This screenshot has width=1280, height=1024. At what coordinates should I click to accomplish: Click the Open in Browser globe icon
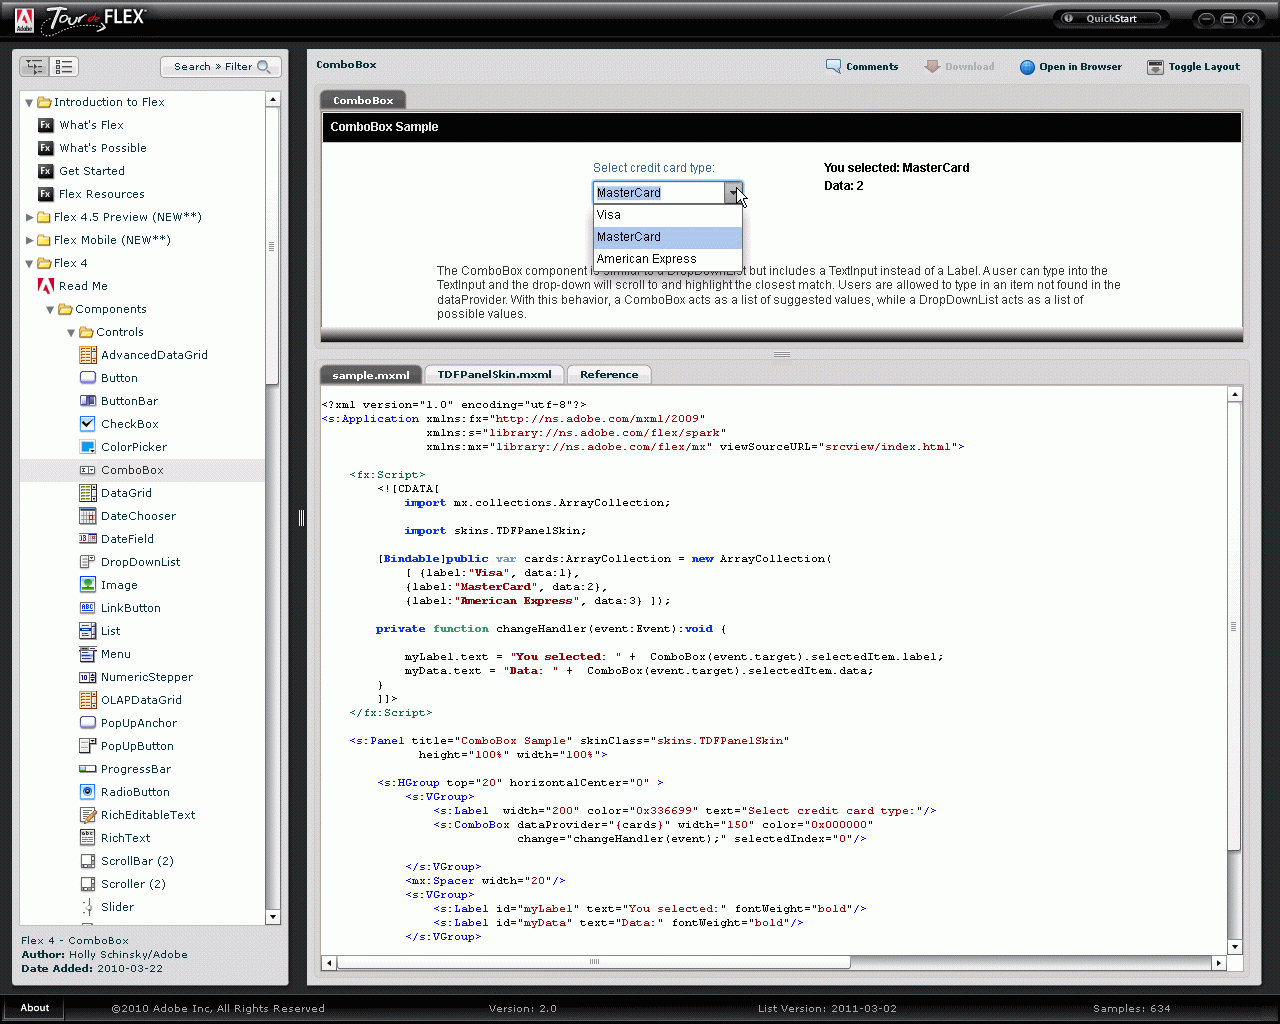1027,67
